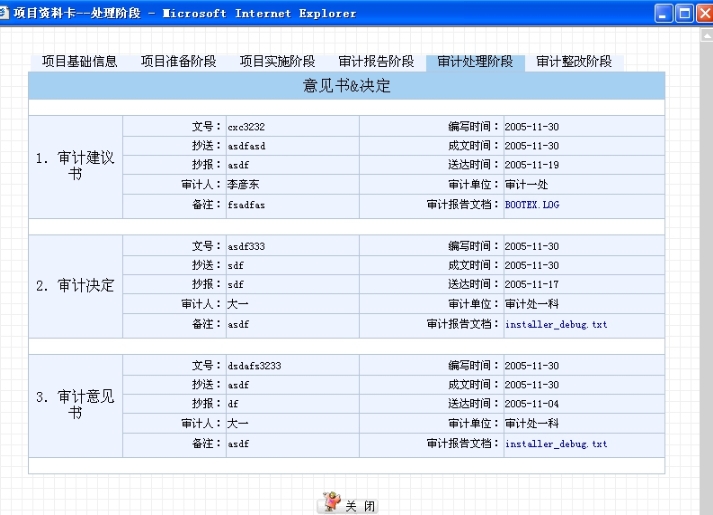Select the 2. 审计决定 section label
The width and height of the screenshot is (713, 515).
pyautogui.click(x=75, y=286)
